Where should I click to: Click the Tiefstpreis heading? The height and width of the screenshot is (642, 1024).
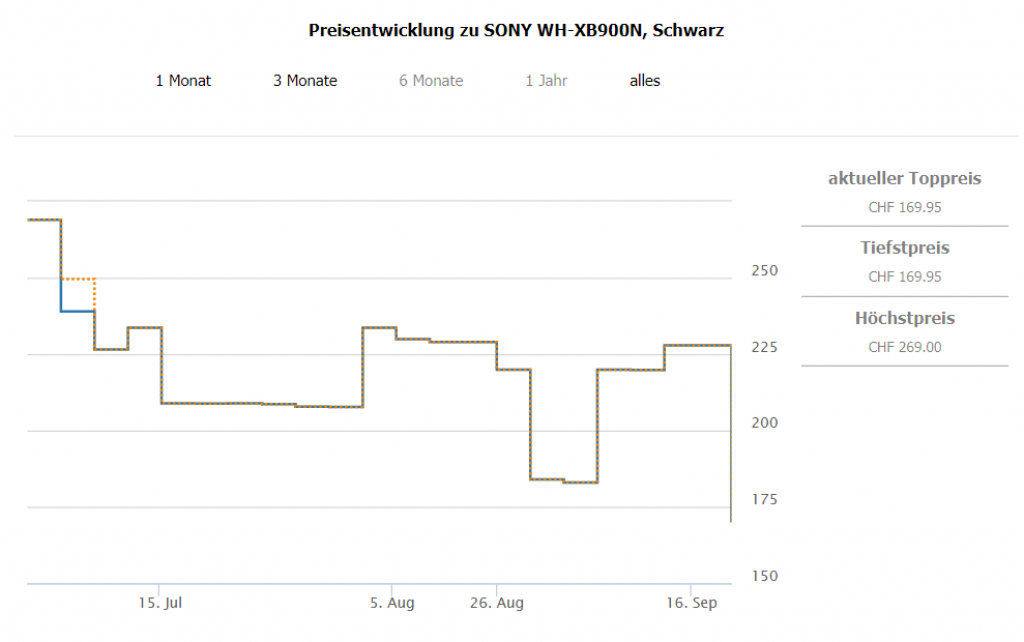904,248
